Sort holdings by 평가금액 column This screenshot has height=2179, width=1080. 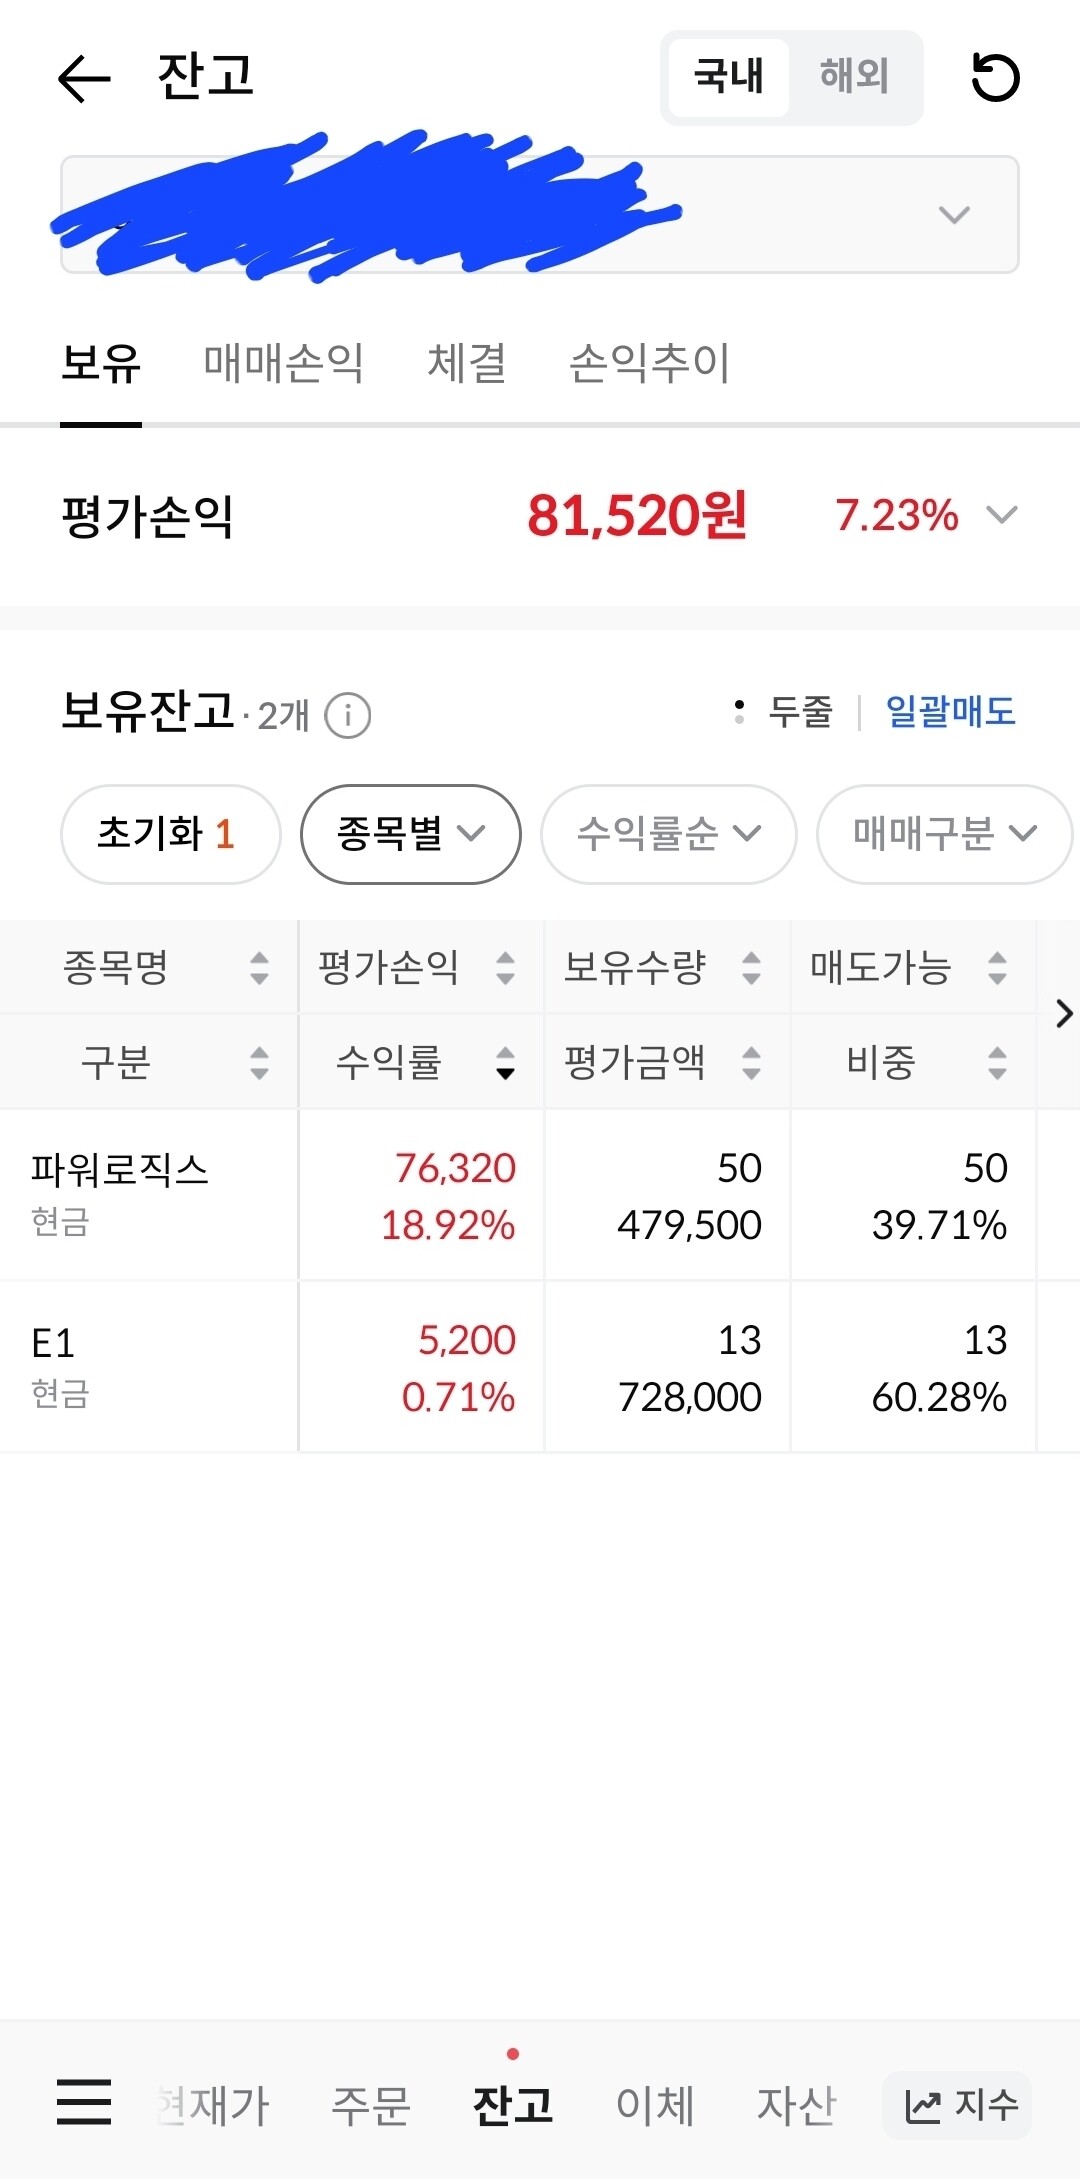(655, 1063)
